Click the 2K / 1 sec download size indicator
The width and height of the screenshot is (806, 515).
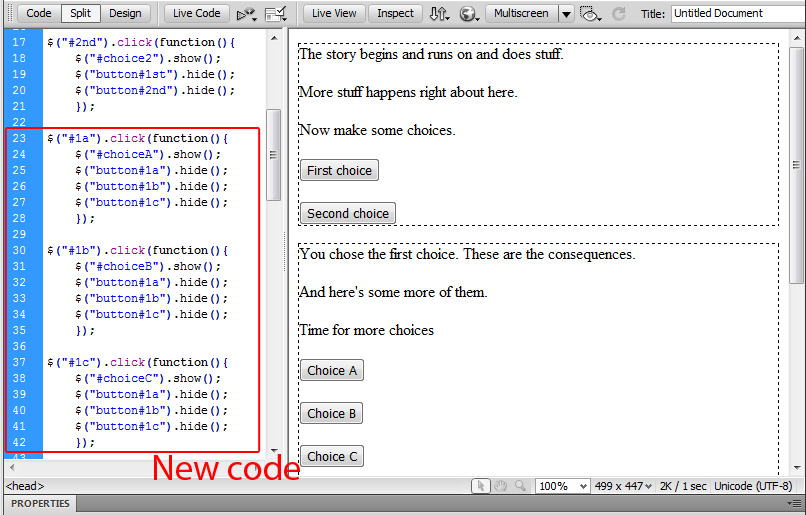(683, 486)
